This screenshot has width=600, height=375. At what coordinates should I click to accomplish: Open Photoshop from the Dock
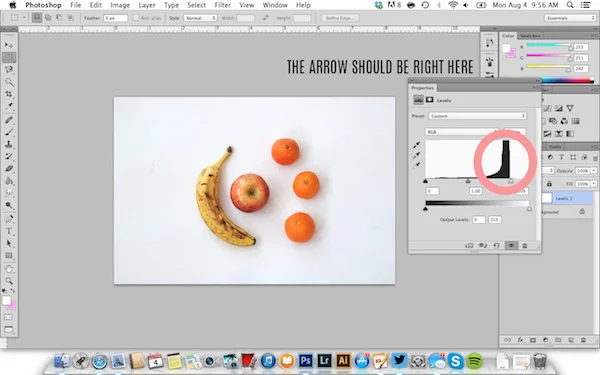(x=305, y=361)
